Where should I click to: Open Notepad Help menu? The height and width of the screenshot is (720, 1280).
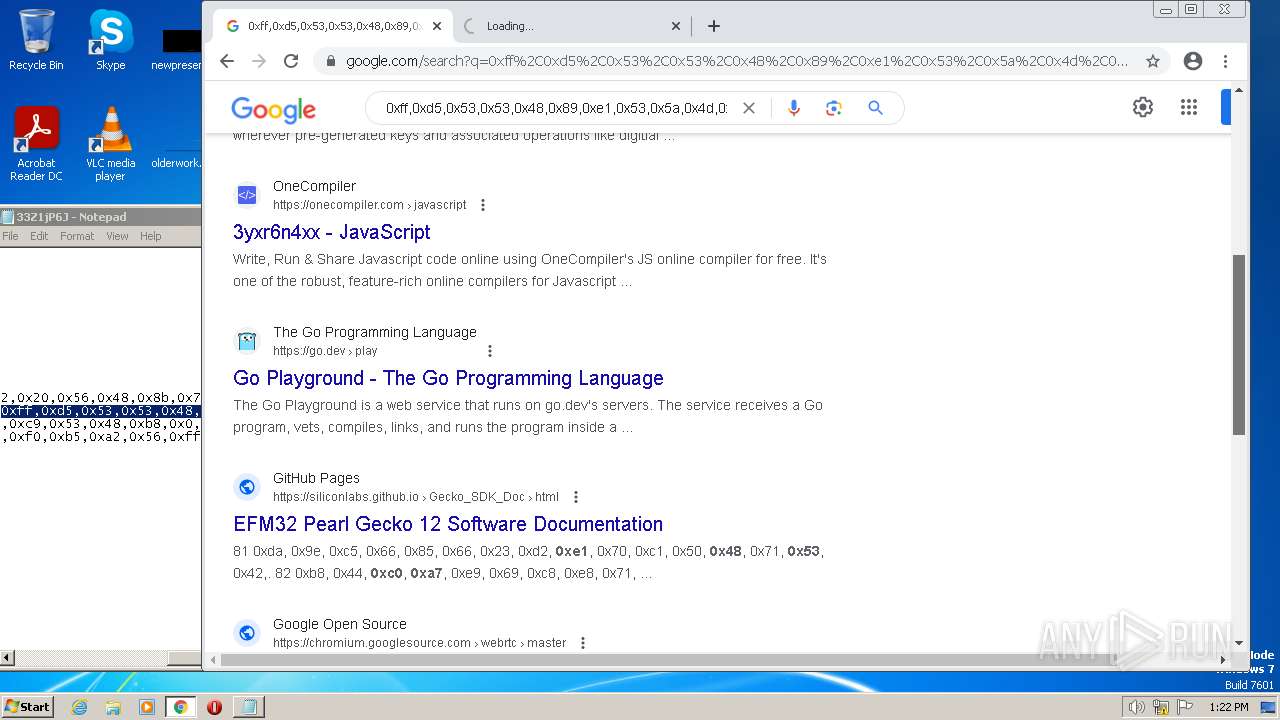[x=150, y=236]
